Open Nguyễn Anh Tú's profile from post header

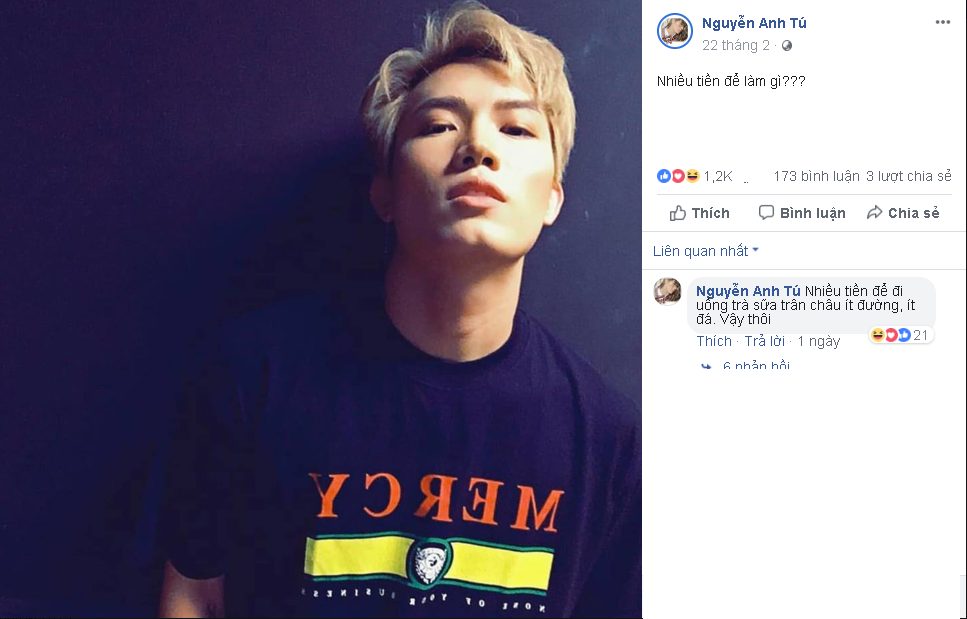coord(754,23)
